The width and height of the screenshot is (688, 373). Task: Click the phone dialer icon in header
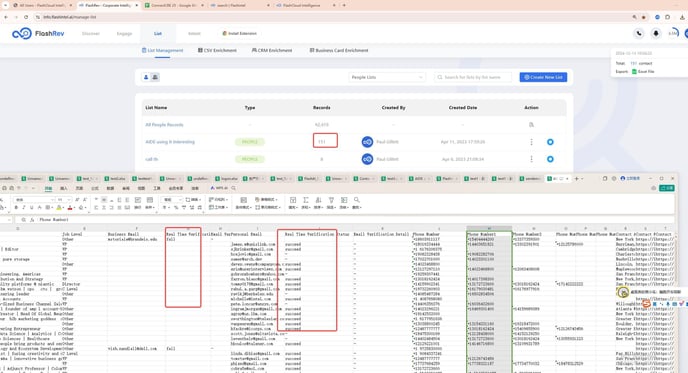click(x=639, y=33)
